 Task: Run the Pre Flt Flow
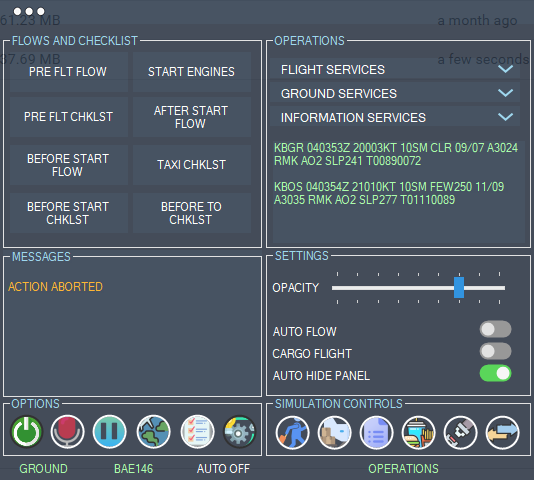[x=69, y=72]
